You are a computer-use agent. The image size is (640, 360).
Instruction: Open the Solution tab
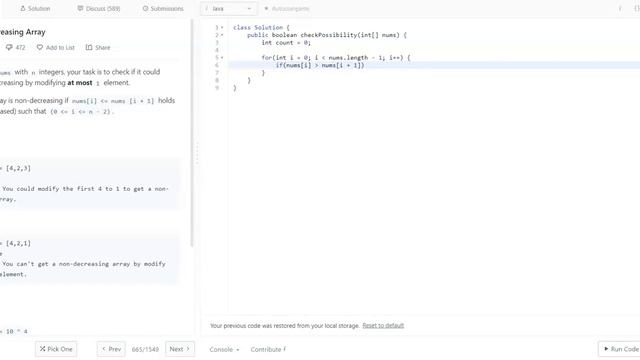click(35, 9)
